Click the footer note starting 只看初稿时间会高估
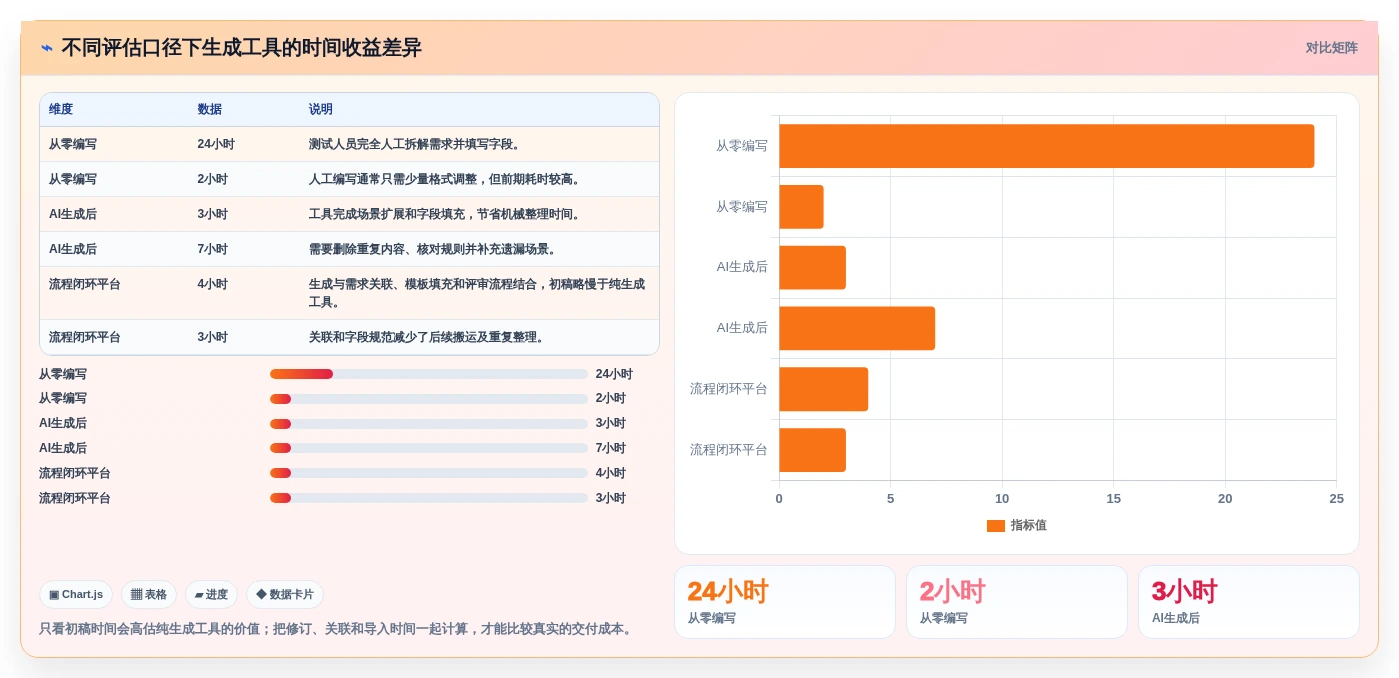This screenshot has width=1399, height=678. (337, 629)
